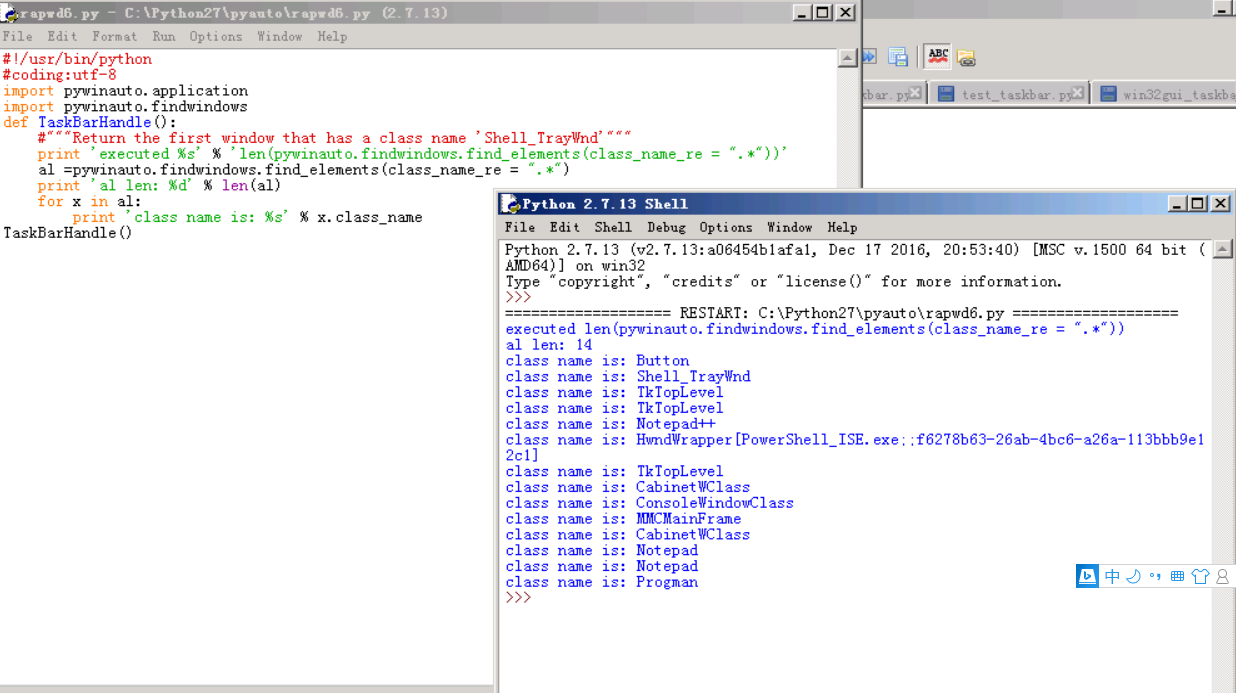This screenshot has height=693, width=1236.
Task: Open the on-screen keyboard icon in IME bar
Action: tap(1177, 576)
